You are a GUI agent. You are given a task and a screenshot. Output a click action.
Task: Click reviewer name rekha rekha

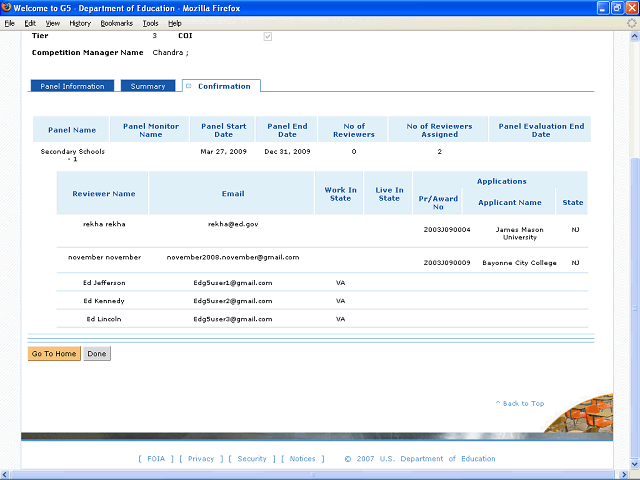point(104,224)
